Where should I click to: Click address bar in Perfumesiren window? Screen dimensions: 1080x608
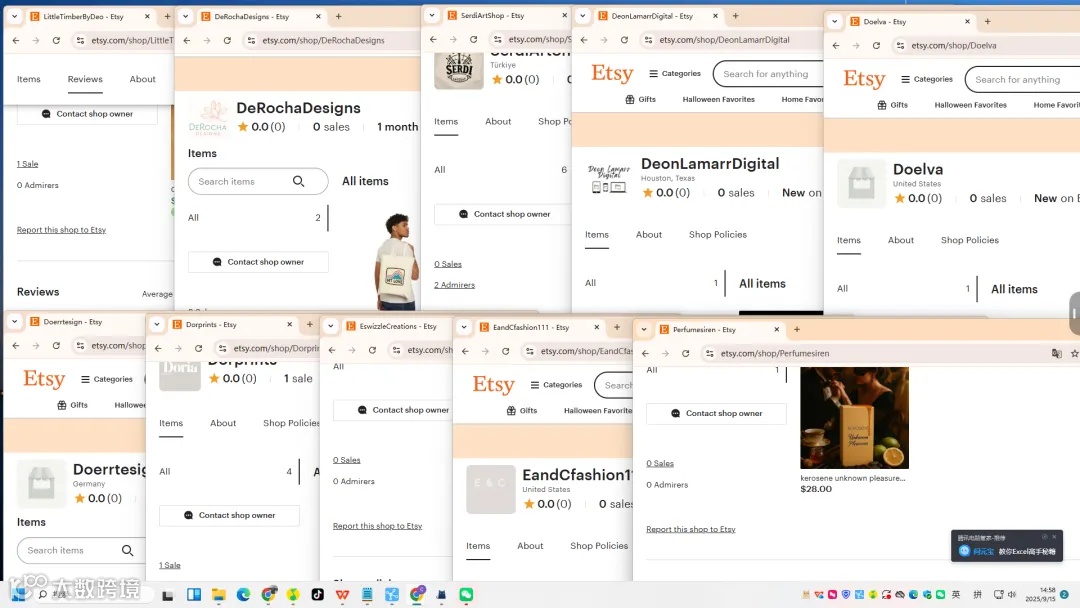click(875, 353)
